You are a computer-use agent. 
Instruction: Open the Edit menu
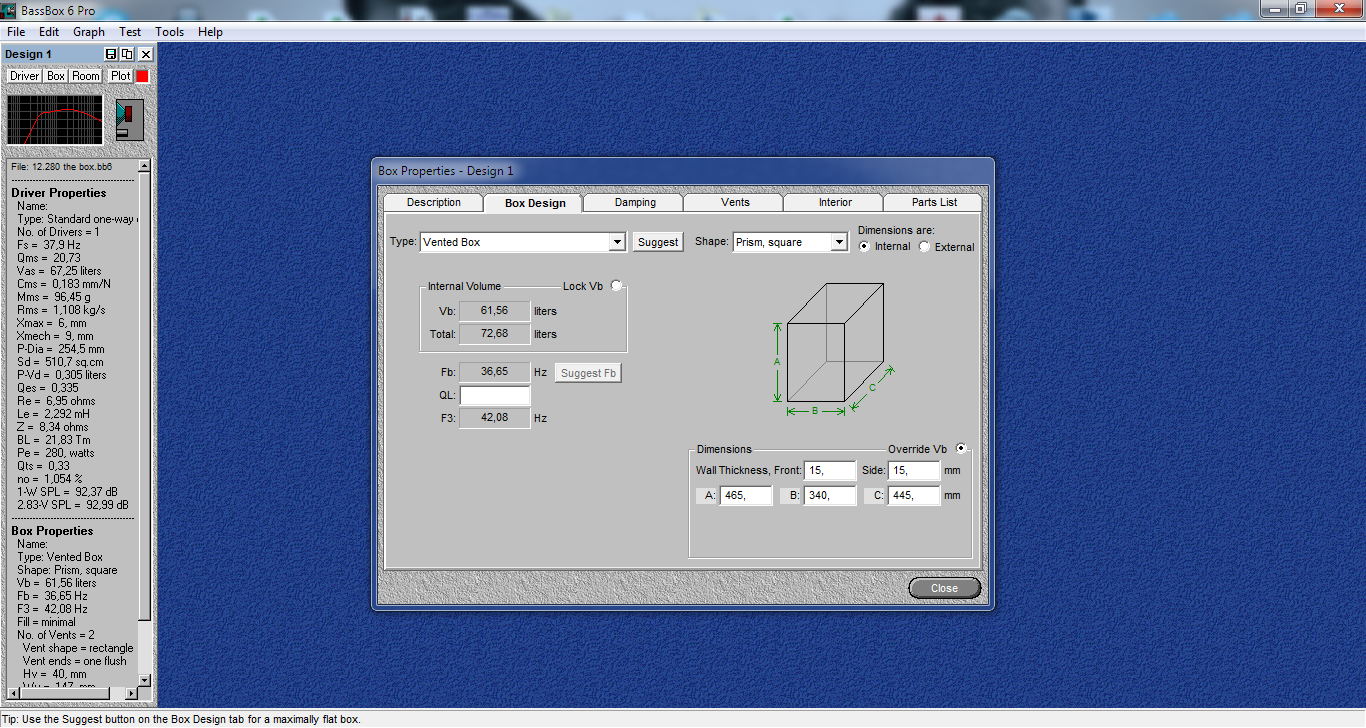point(49,32)
